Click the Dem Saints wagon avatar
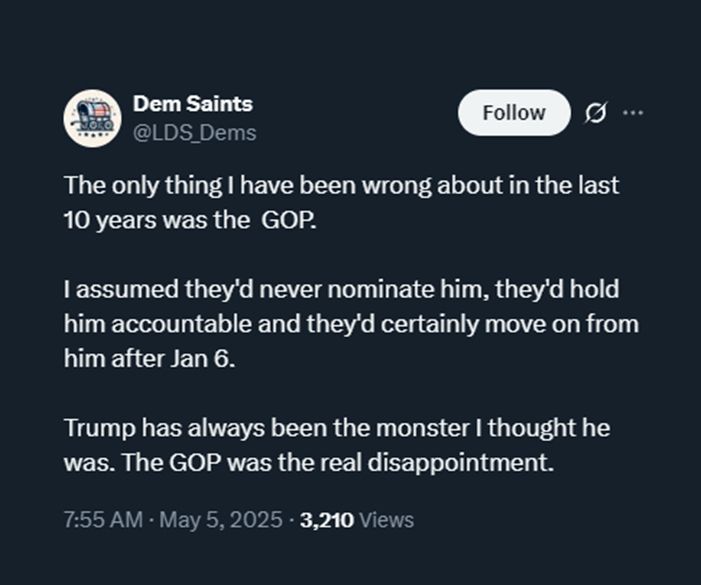 tap(92, 117)
